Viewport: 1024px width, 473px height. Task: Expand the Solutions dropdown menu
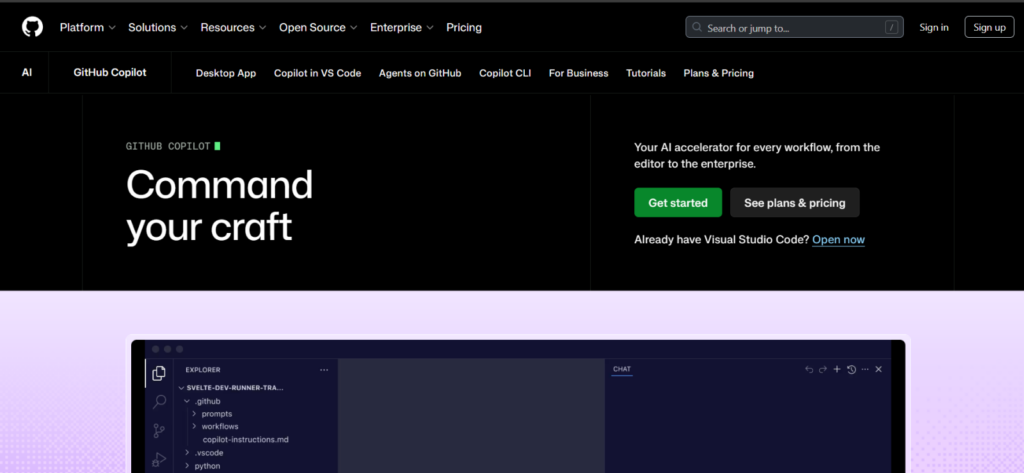pyautogui.click(x=157, y=27)
